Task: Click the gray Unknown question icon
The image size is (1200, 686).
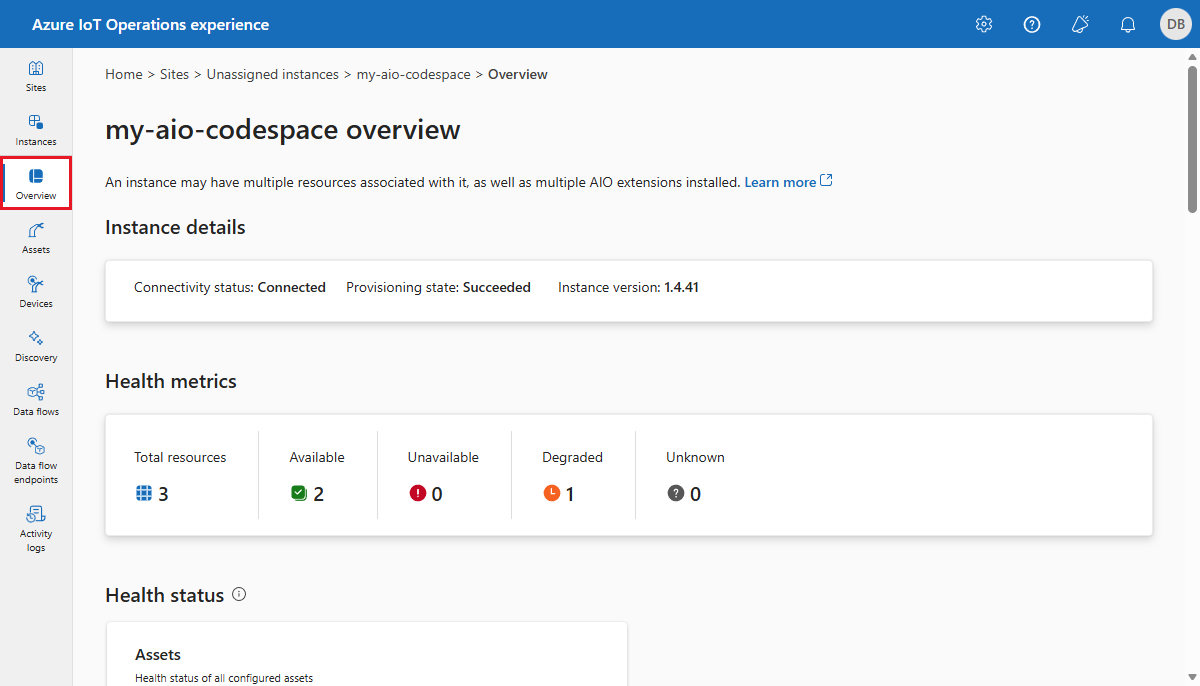Action: 675,493
